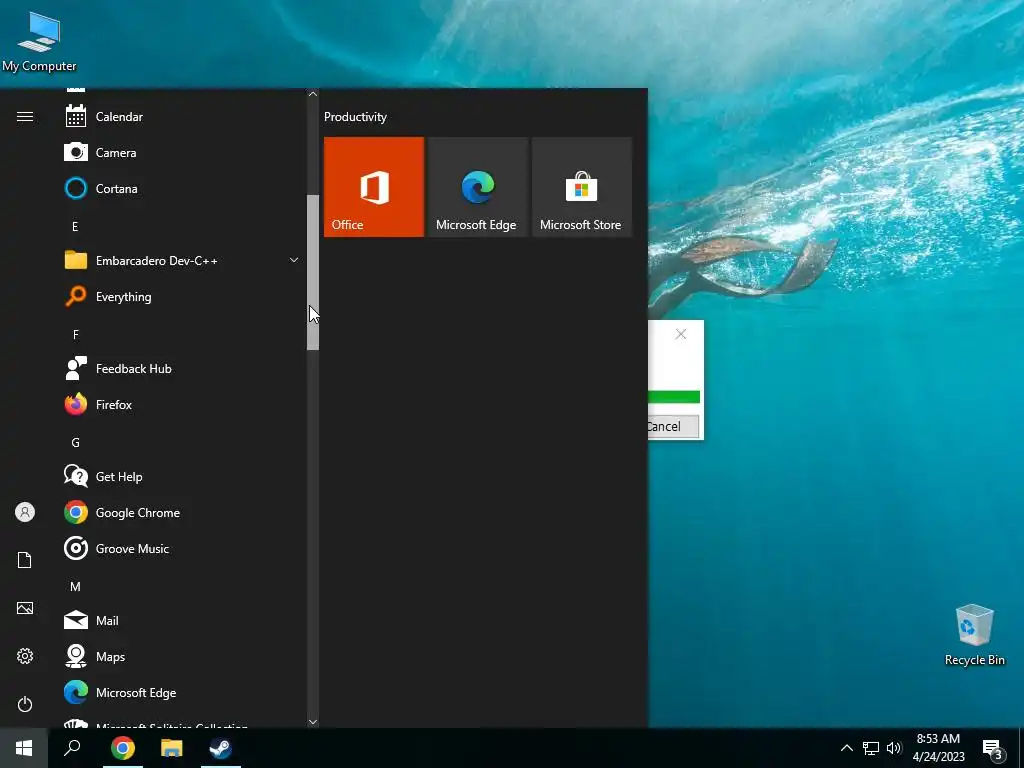Expand the Embarcadero Dev-C++ folder chevron
The image size is (1024, 768).
point(294,260)
